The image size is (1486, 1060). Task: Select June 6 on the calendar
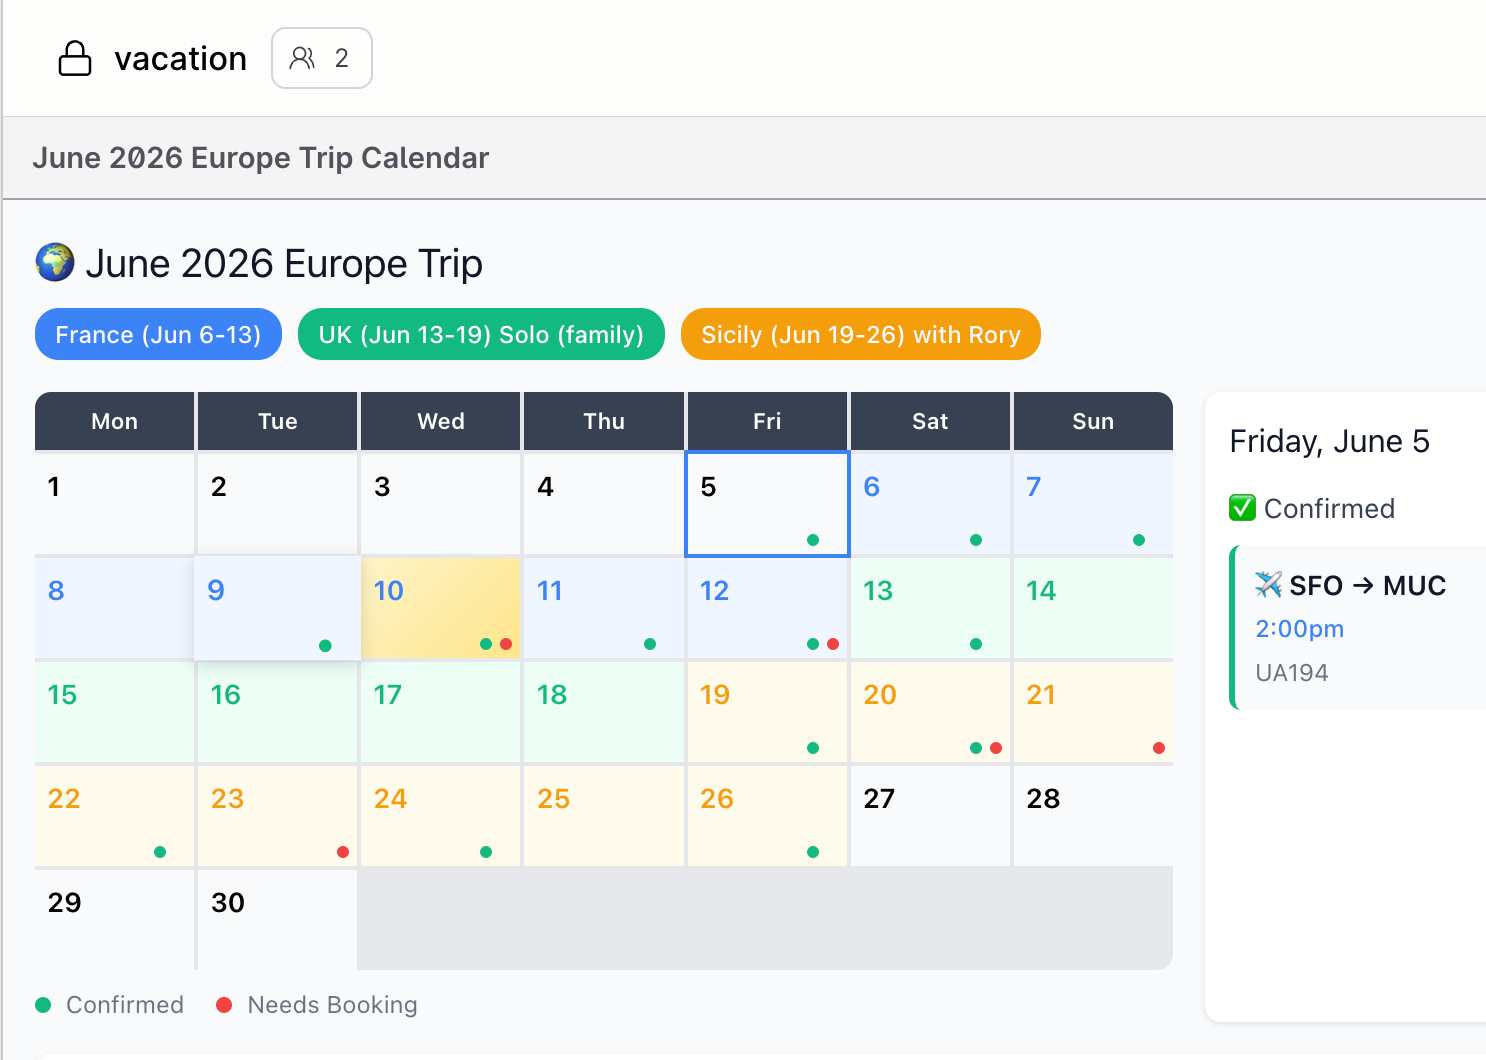tap(930, 504)
